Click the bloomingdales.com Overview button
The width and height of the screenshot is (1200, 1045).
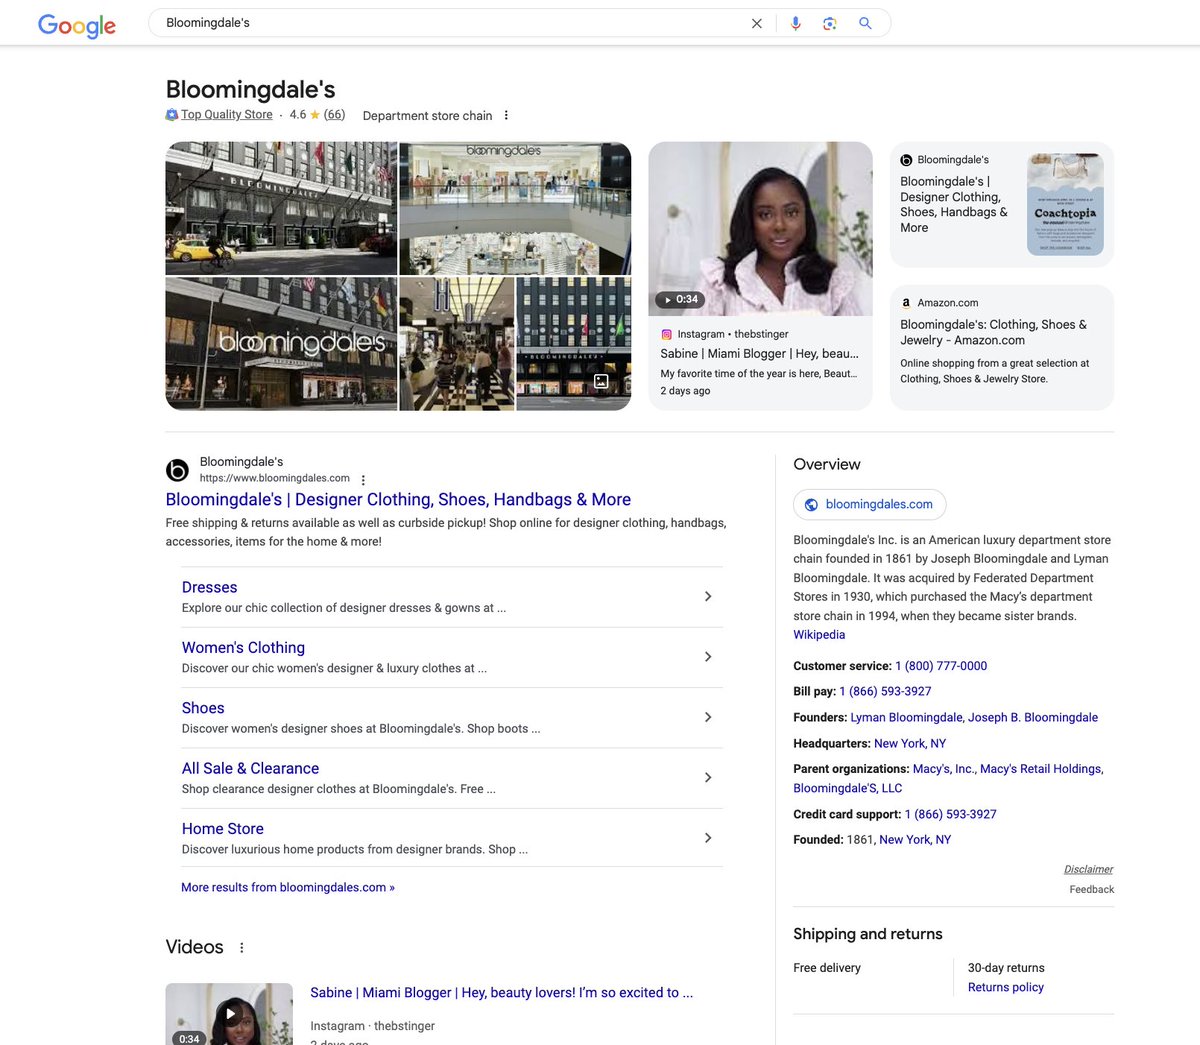pos(870,505)
